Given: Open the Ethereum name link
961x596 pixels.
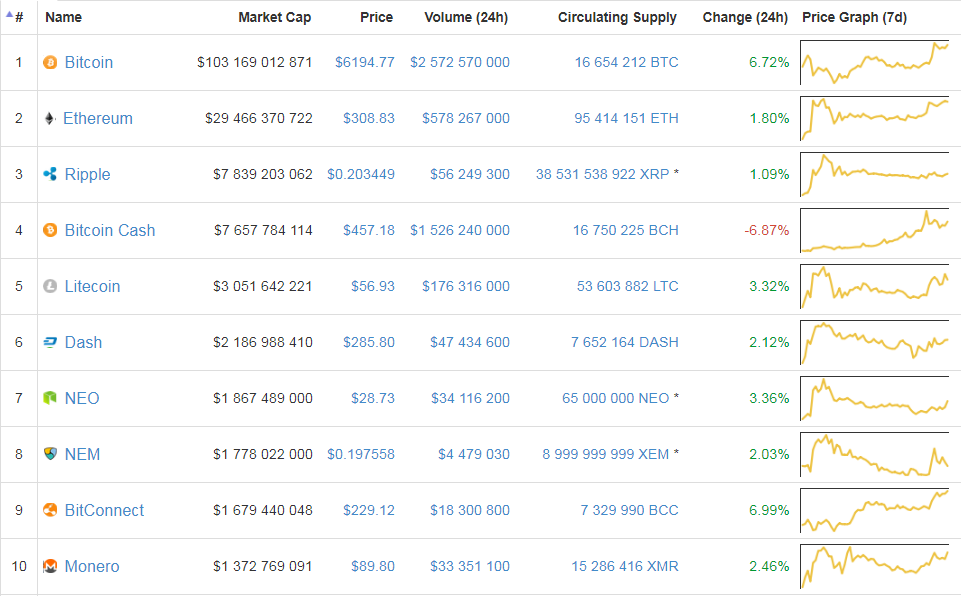Looking at the screenshot, I should coord(98,118).
